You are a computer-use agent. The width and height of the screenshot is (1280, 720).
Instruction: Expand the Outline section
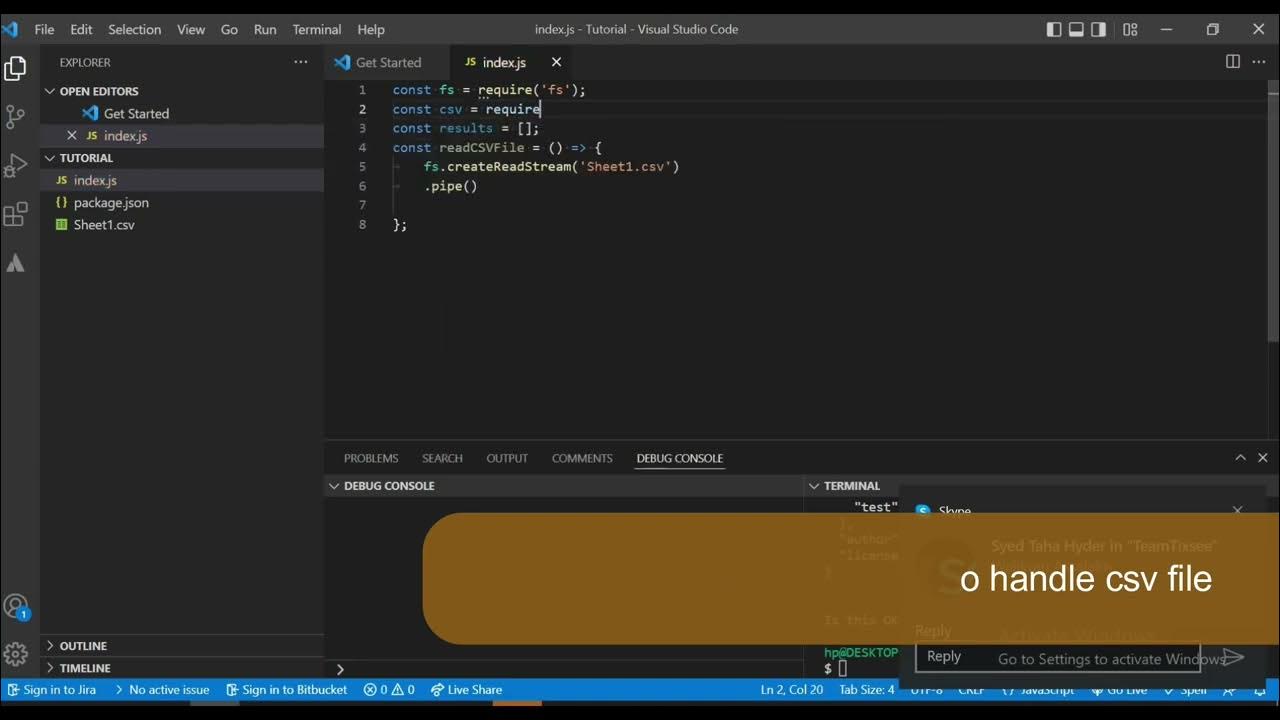click(x=181, y=646)
